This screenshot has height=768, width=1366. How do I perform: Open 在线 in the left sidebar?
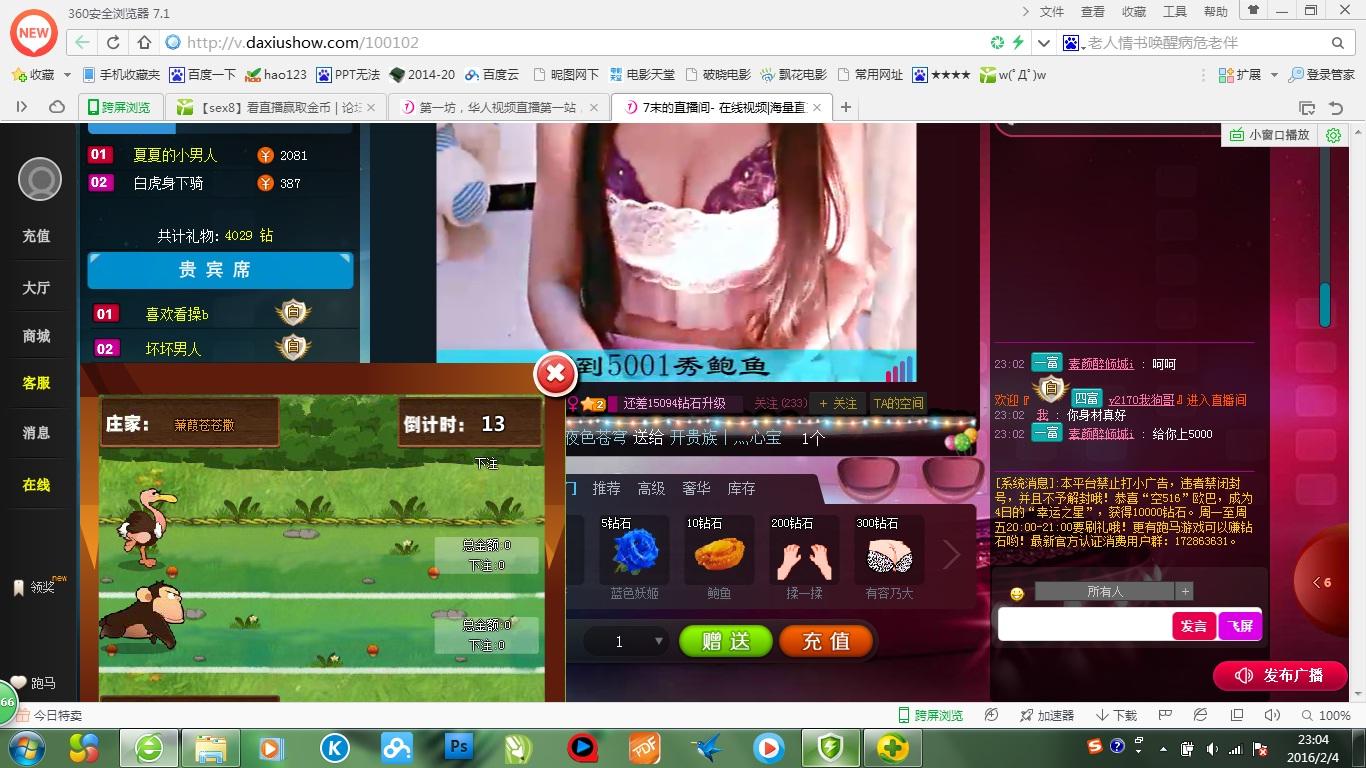point(36,485)
